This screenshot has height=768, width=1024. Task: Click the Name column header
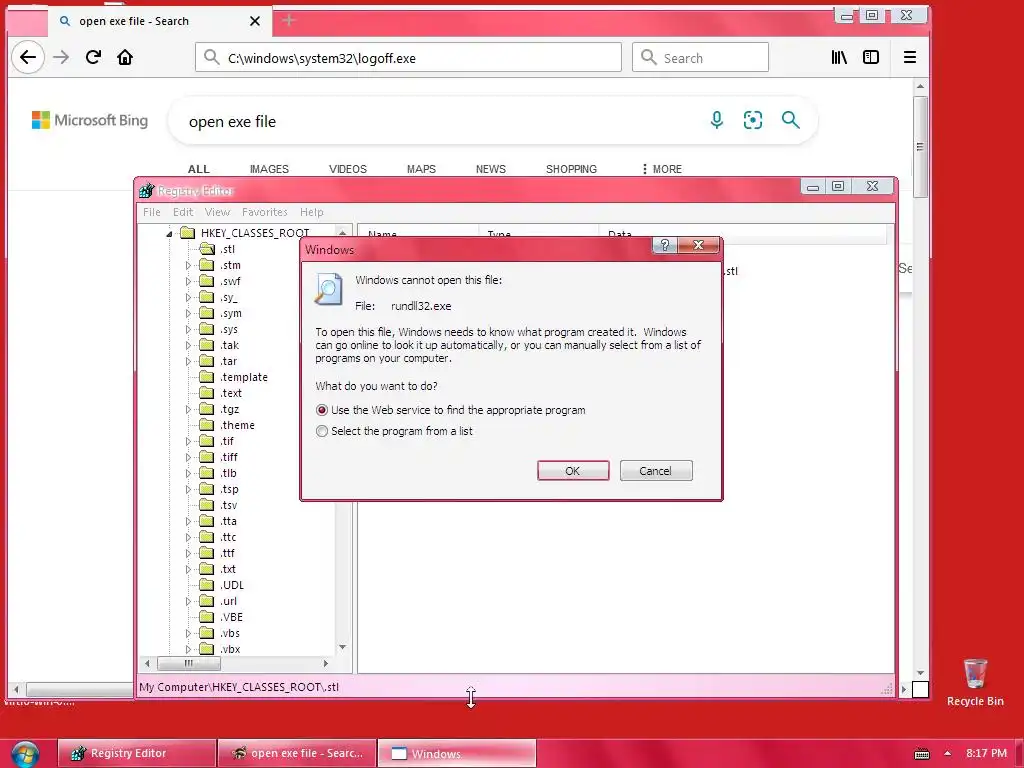tap(418, 234)
